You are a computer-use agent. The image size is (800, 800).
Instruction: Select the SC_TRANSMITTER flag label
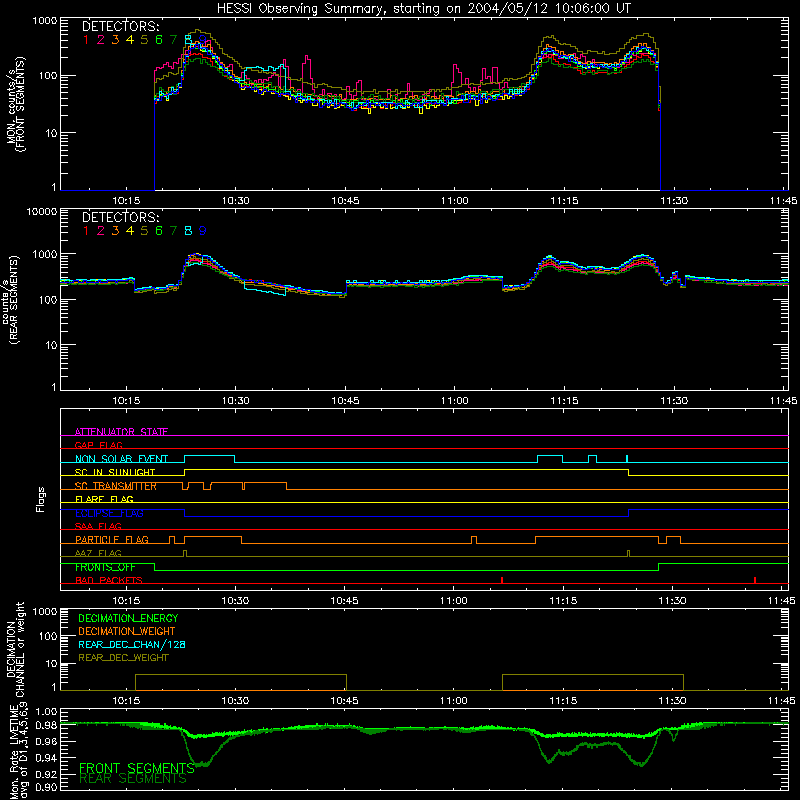(116, 486)
